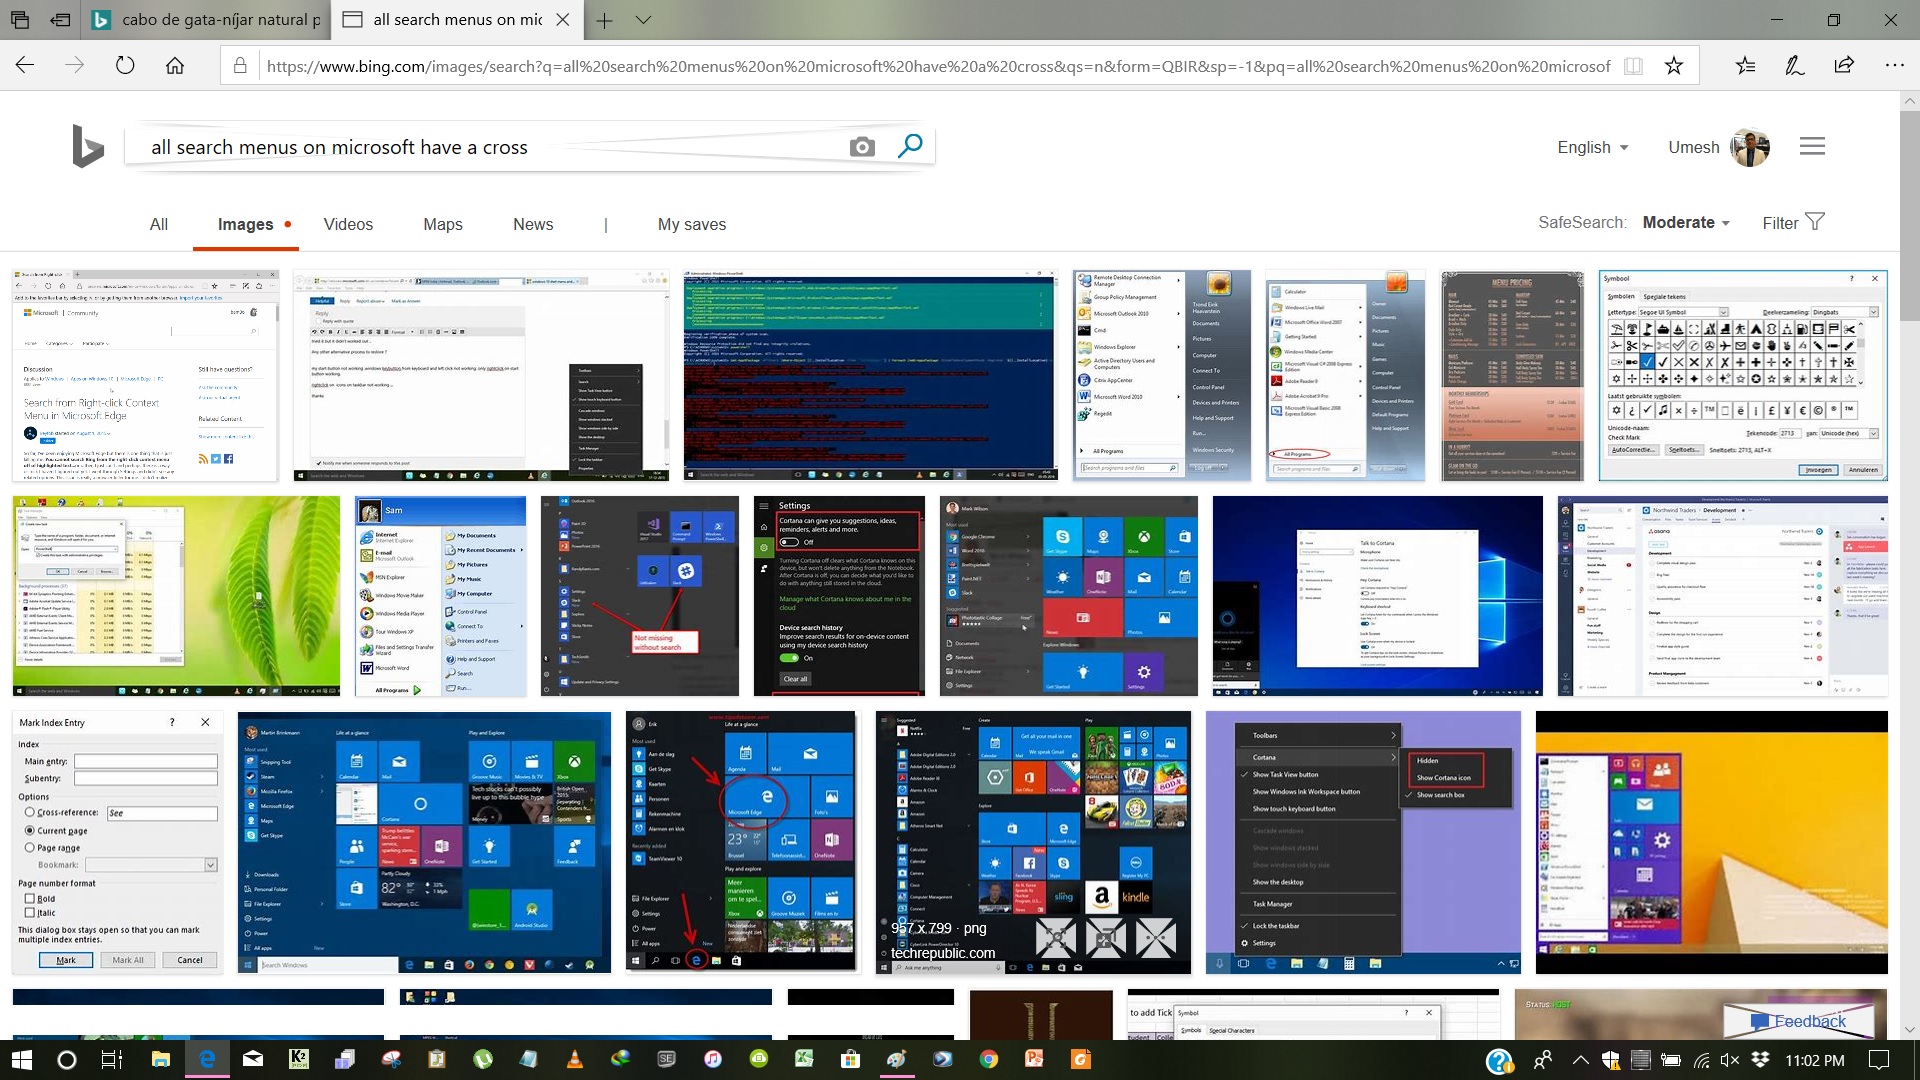Open the Symbol dialog image thumbnail
Screen dimensions: 1920x1080
click(1743, 375)
